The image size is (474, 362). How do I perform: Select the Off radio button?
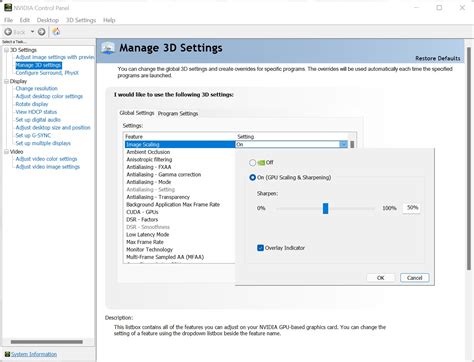click(252, 163)
